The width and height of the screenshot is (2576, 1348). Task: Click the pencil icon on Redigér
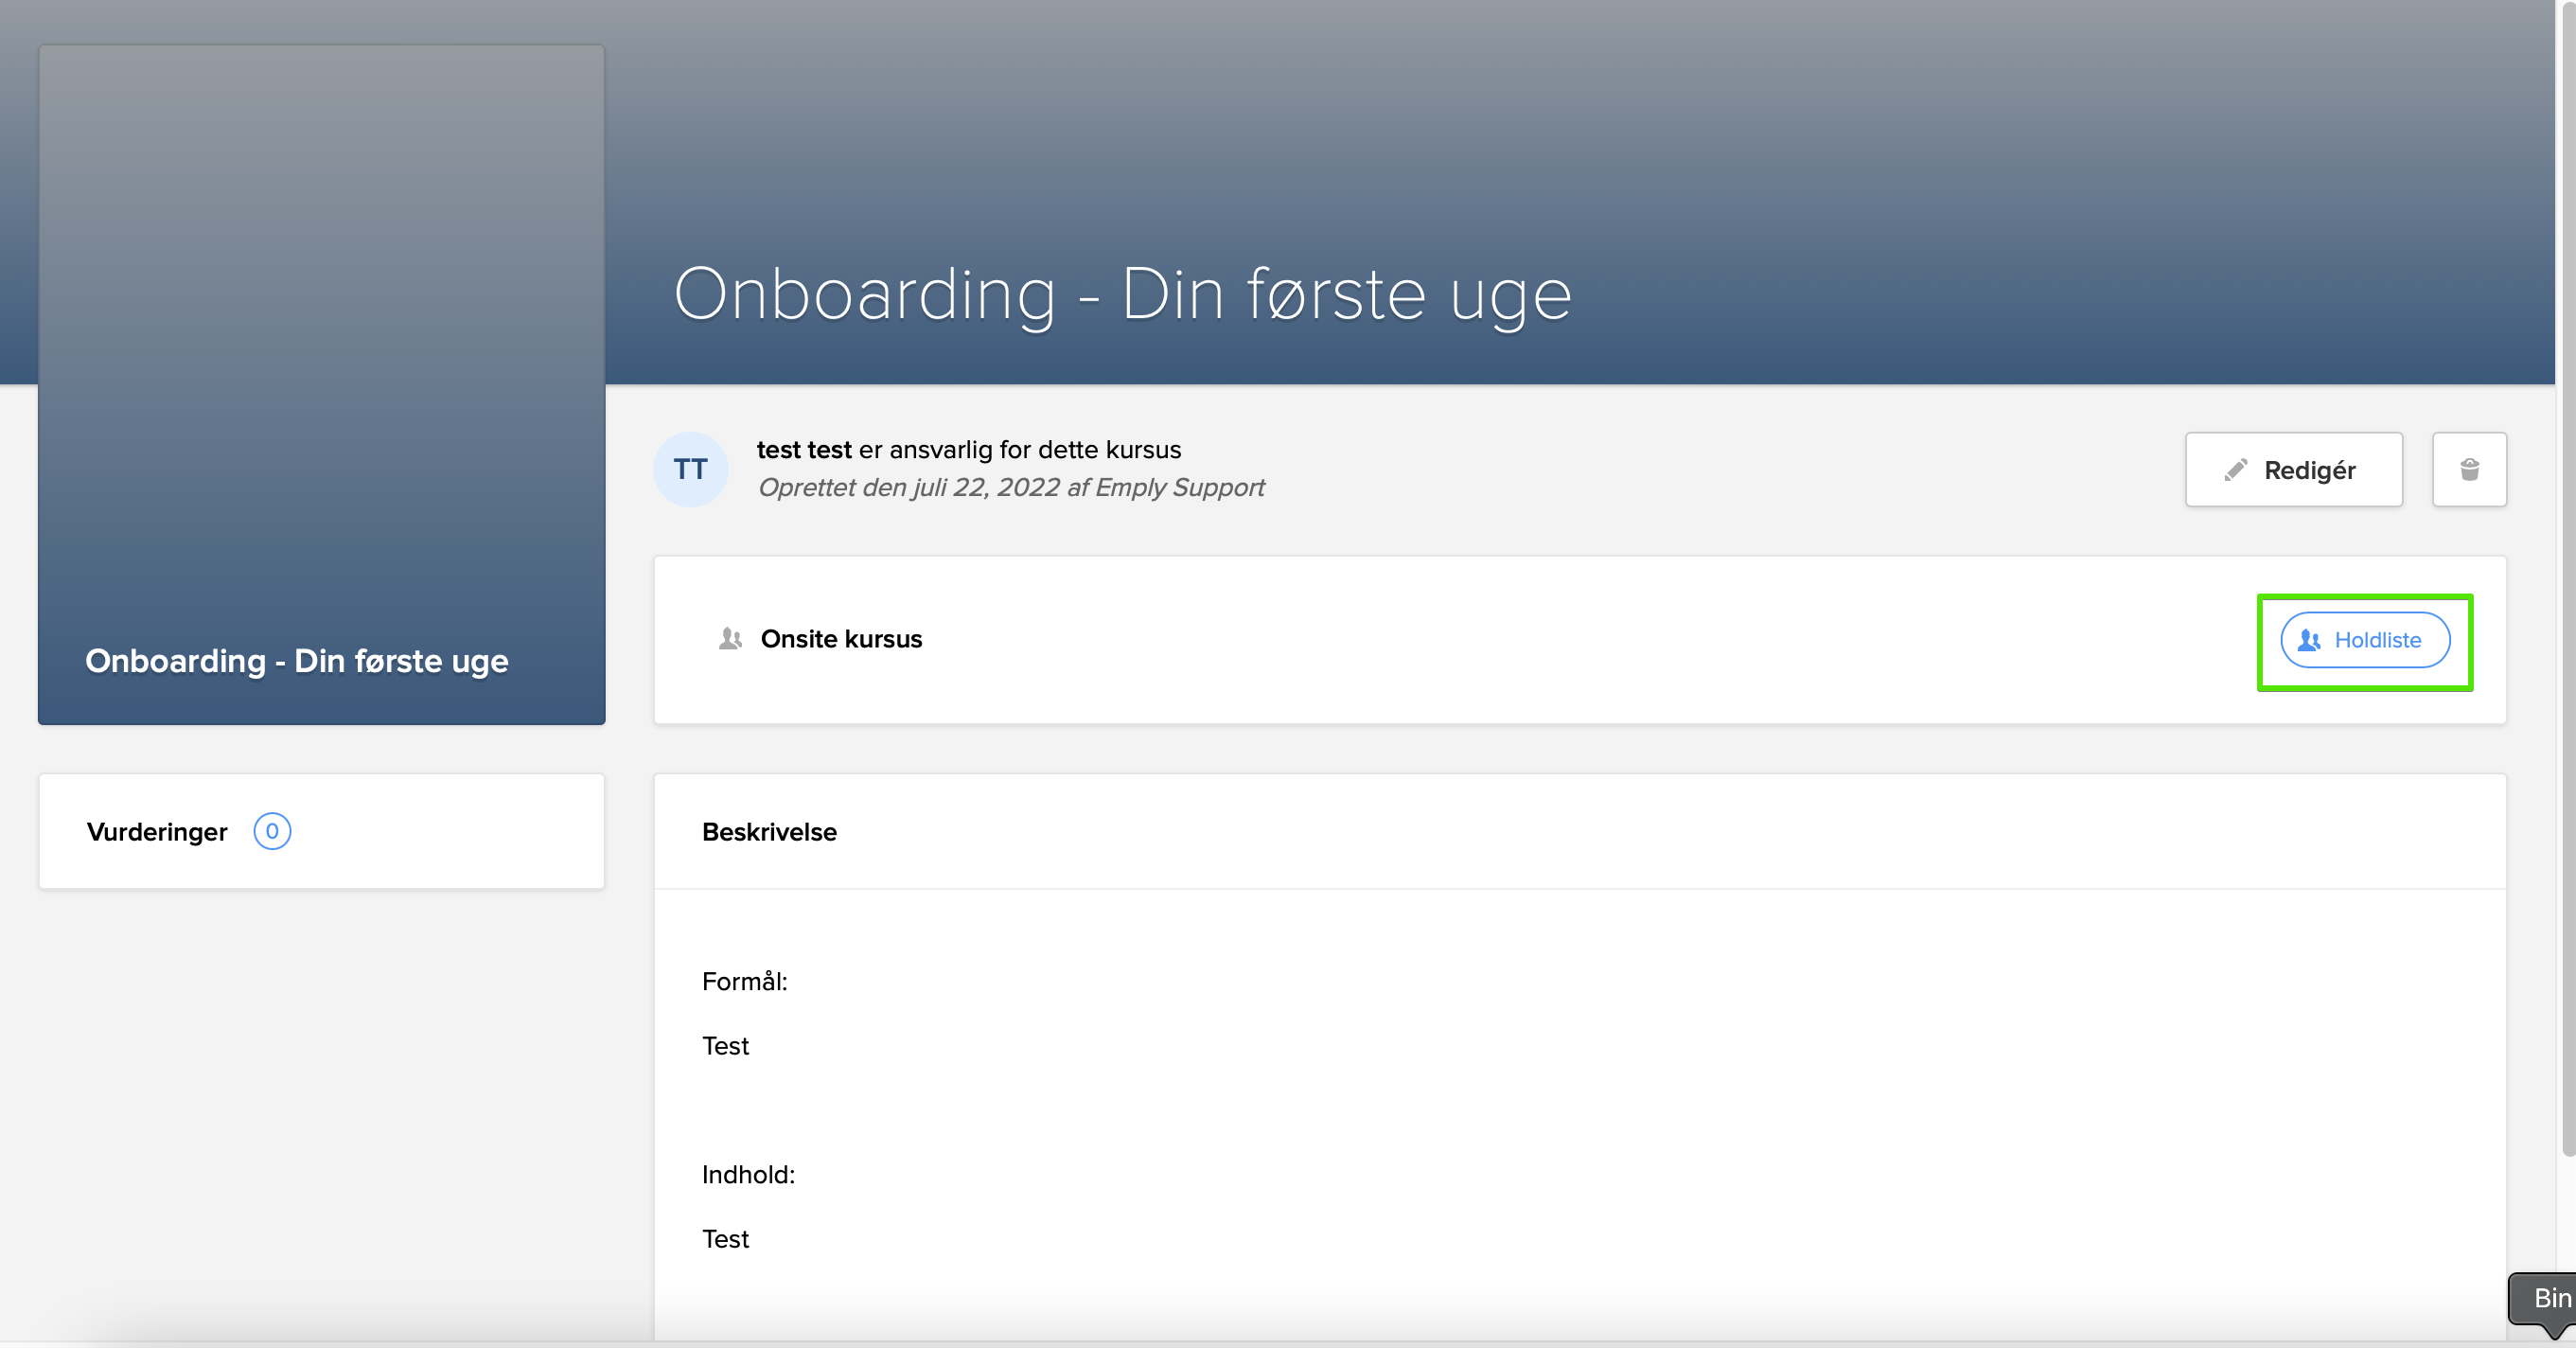coord(2235,470)
